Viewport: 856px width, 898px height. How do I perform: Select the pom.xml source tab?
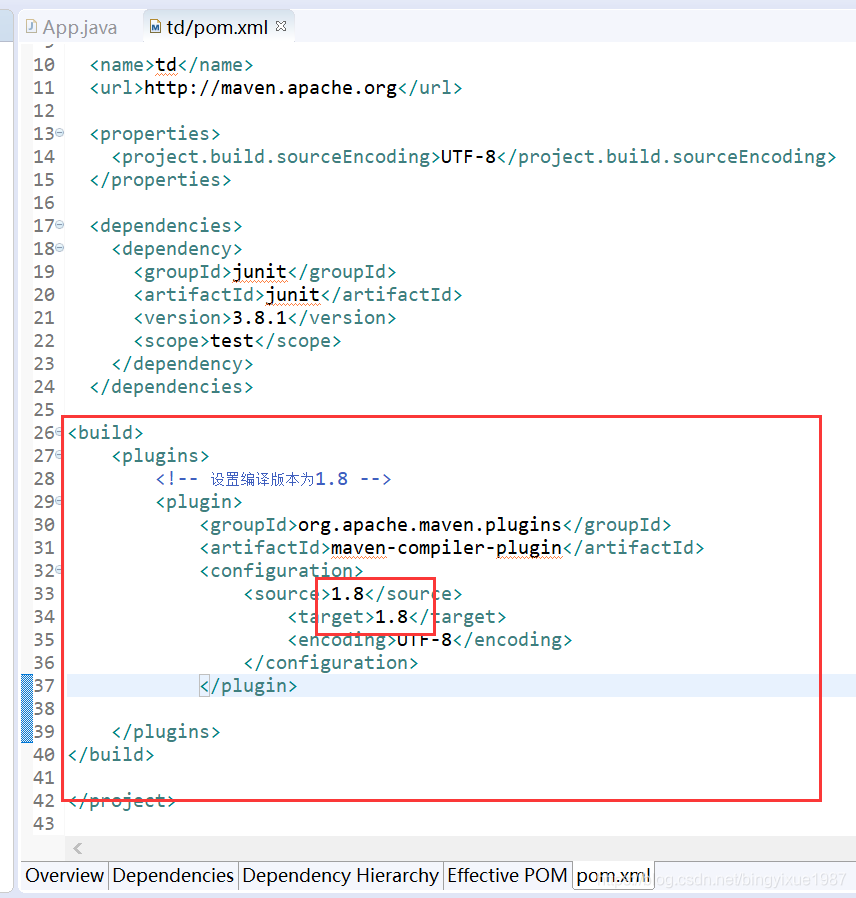point(613,875)
